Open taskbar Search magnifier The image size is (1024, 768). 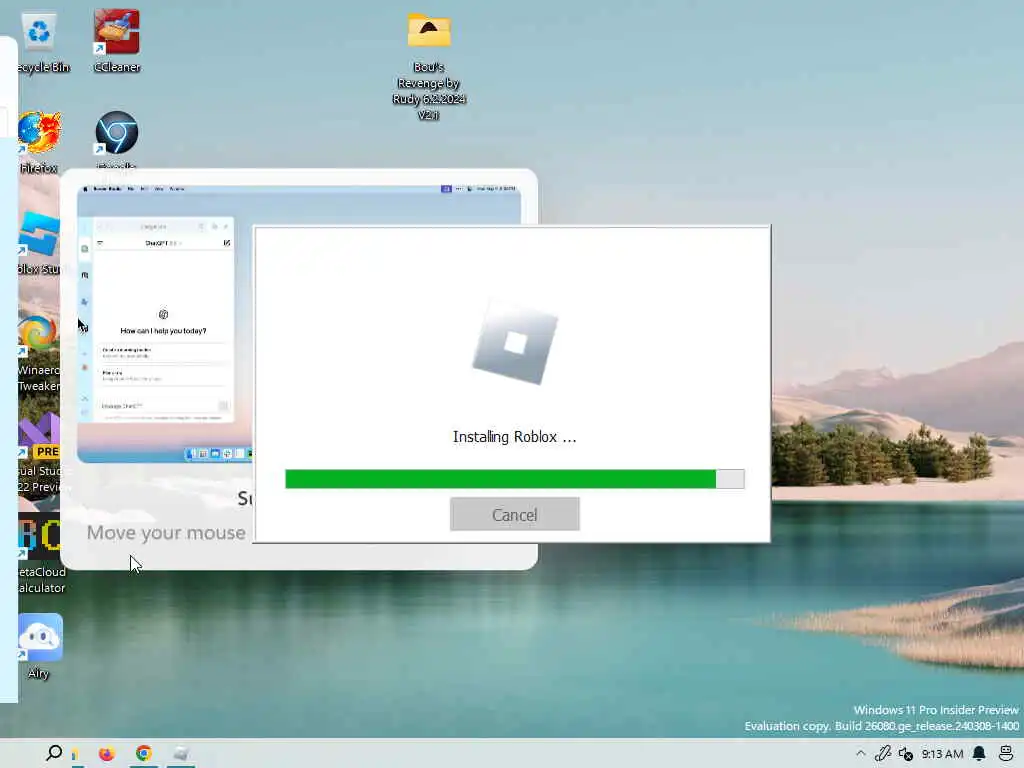[x=54, y=753]
